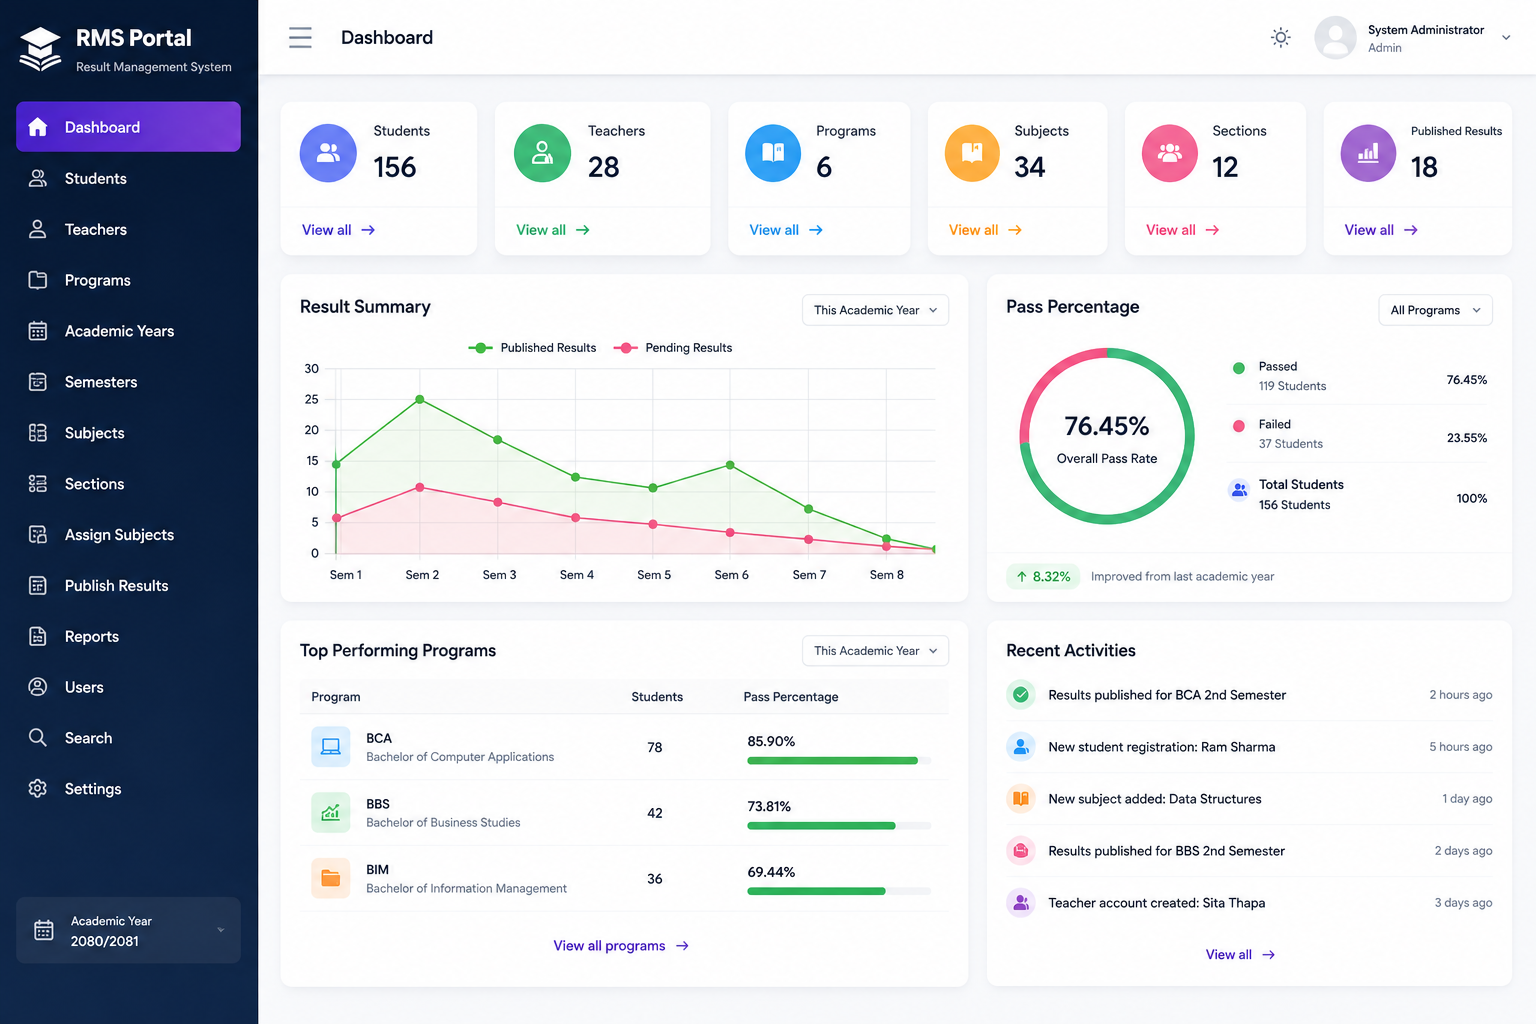Click the System Administrator avatar
Viewport: 1536px width, 1024px height.
(1335, 38)
